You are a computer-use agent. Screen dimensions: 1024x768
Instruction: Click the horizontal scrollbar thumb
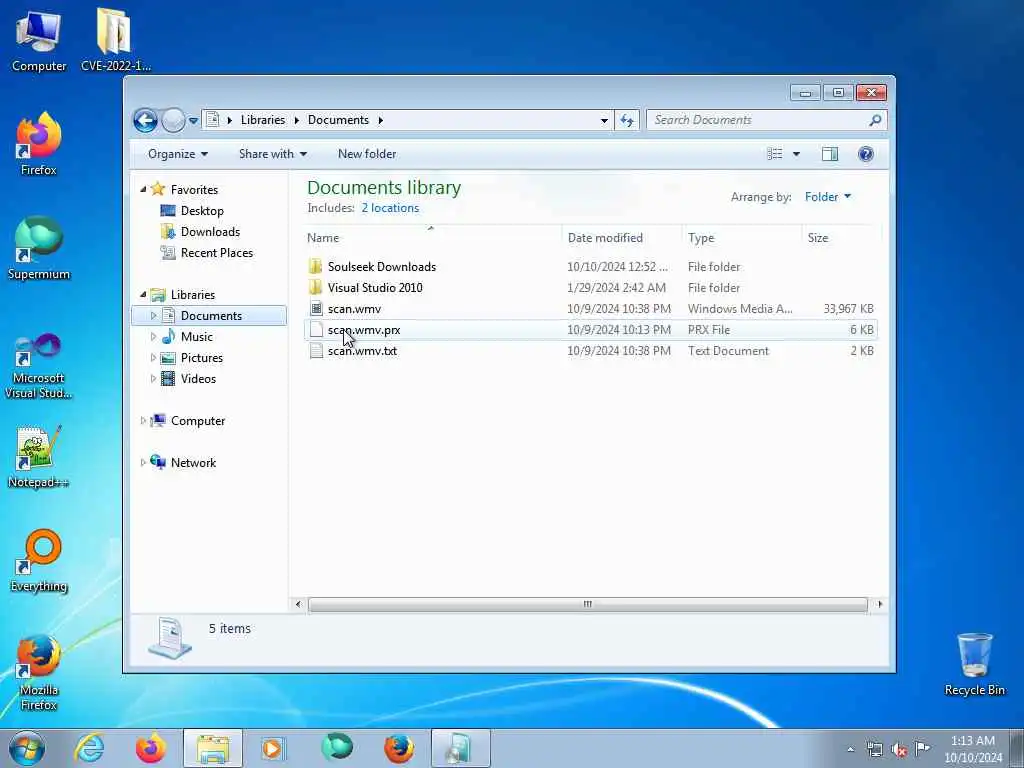[587, 604]
